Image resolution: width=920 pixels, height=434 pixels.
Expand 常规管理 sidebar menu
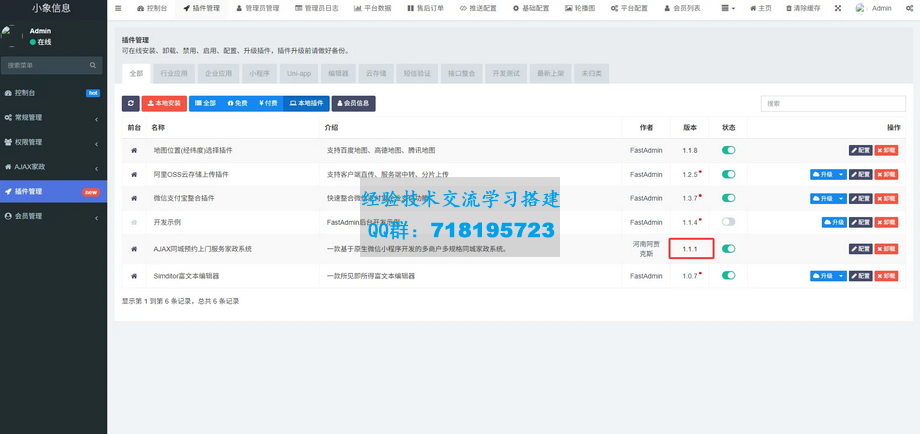pos(53,118)
